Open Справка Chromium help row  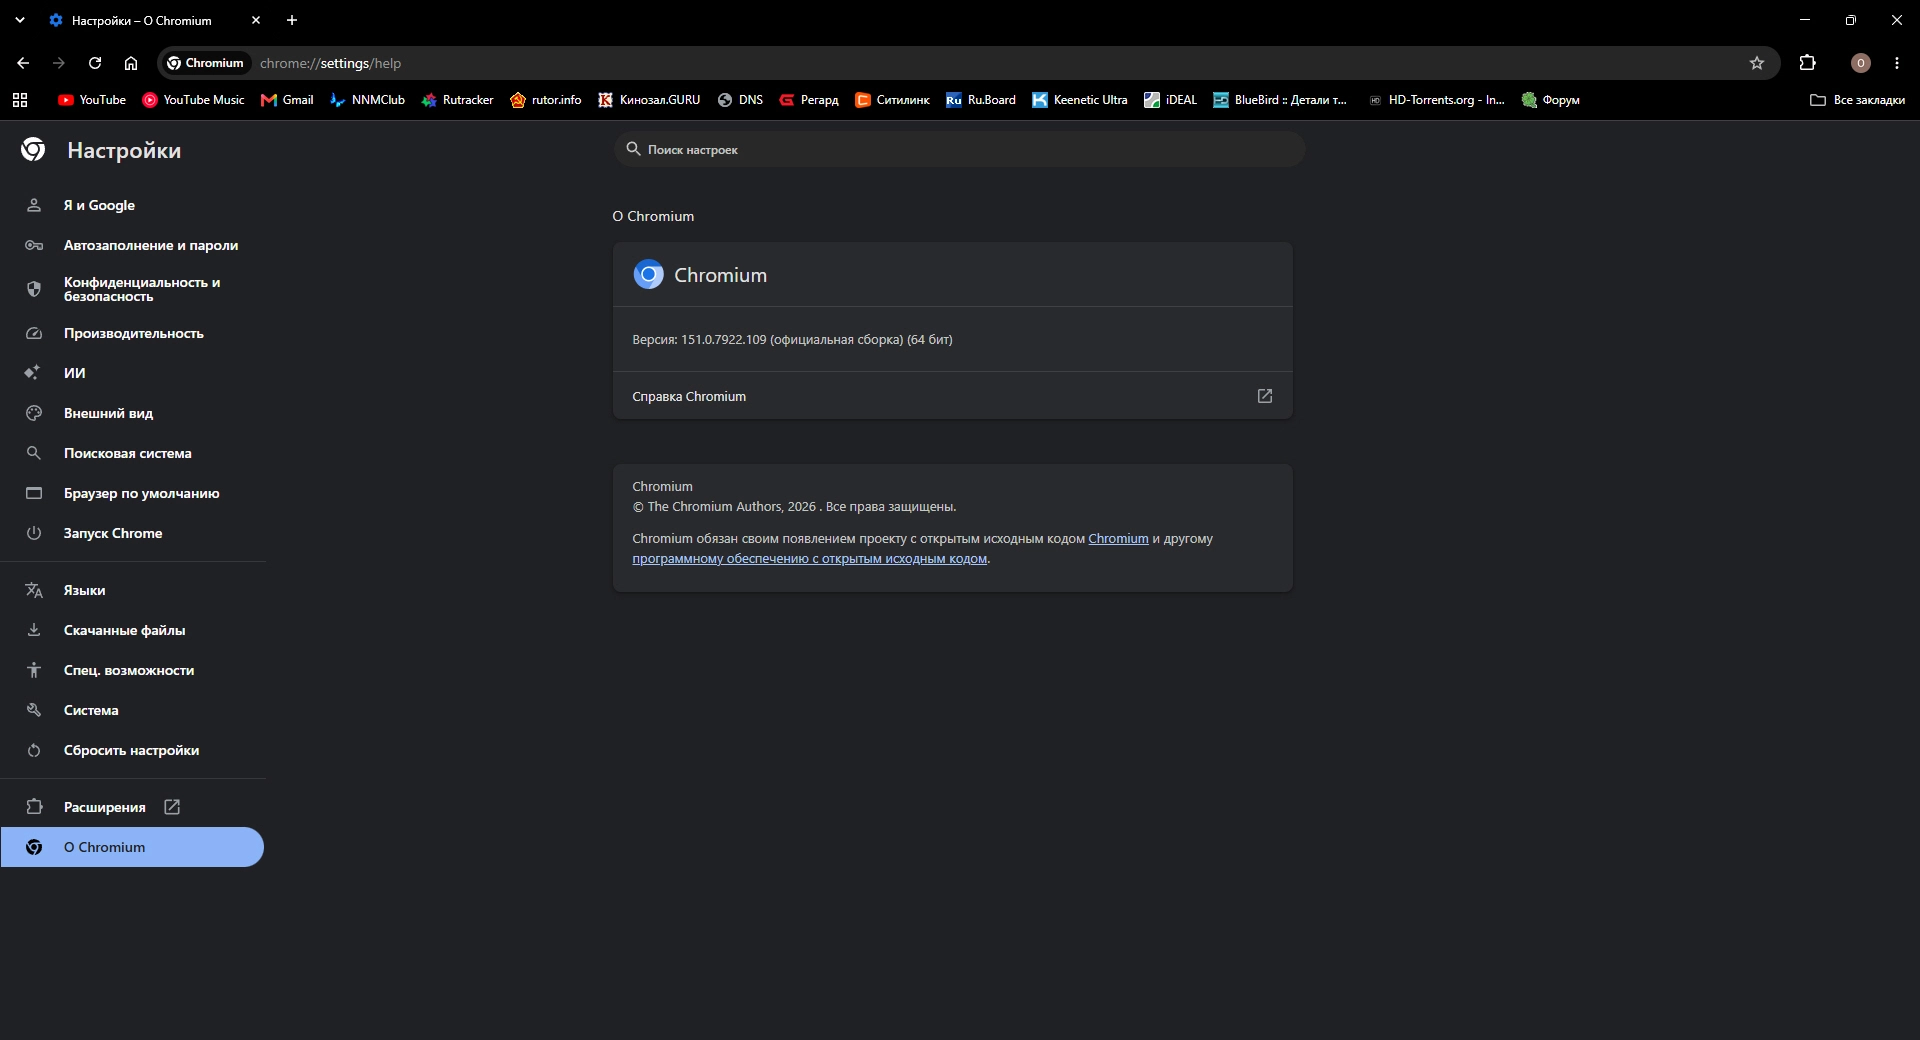(x=952, y=396)
